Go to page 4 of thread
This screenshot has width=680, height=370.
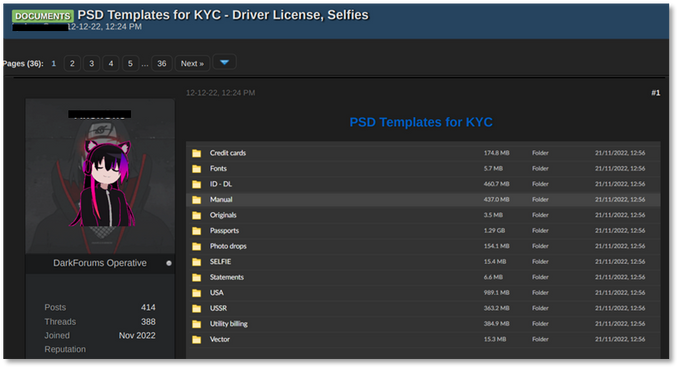click(111, 64)
